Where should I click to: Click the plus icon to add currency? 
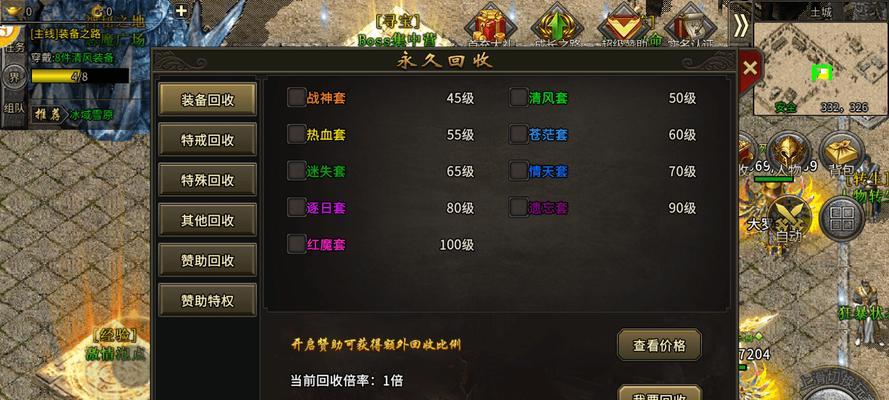(x=181, y=10)
